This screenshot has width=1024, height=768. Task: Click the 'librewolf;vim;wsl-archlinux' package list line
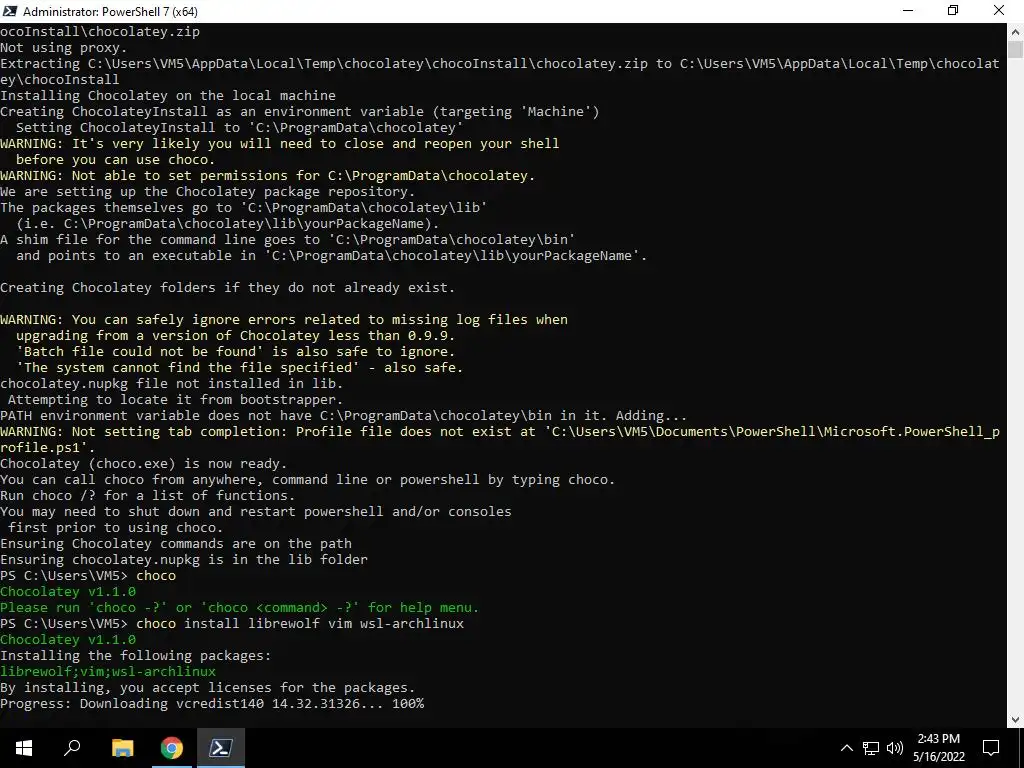tap(108, 671)
